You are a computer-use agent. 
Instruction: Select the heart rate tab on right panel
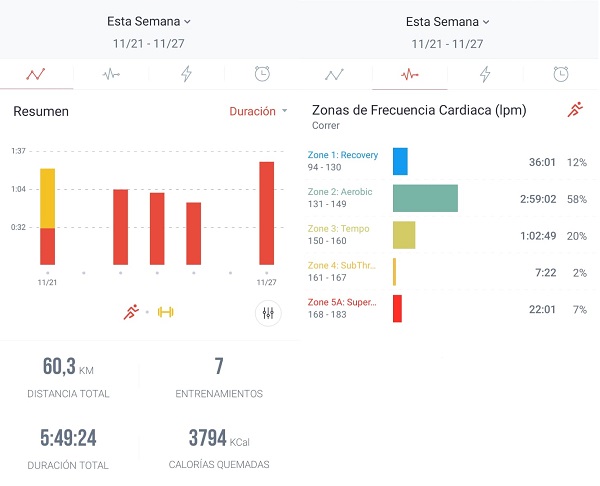pos(410,74)
